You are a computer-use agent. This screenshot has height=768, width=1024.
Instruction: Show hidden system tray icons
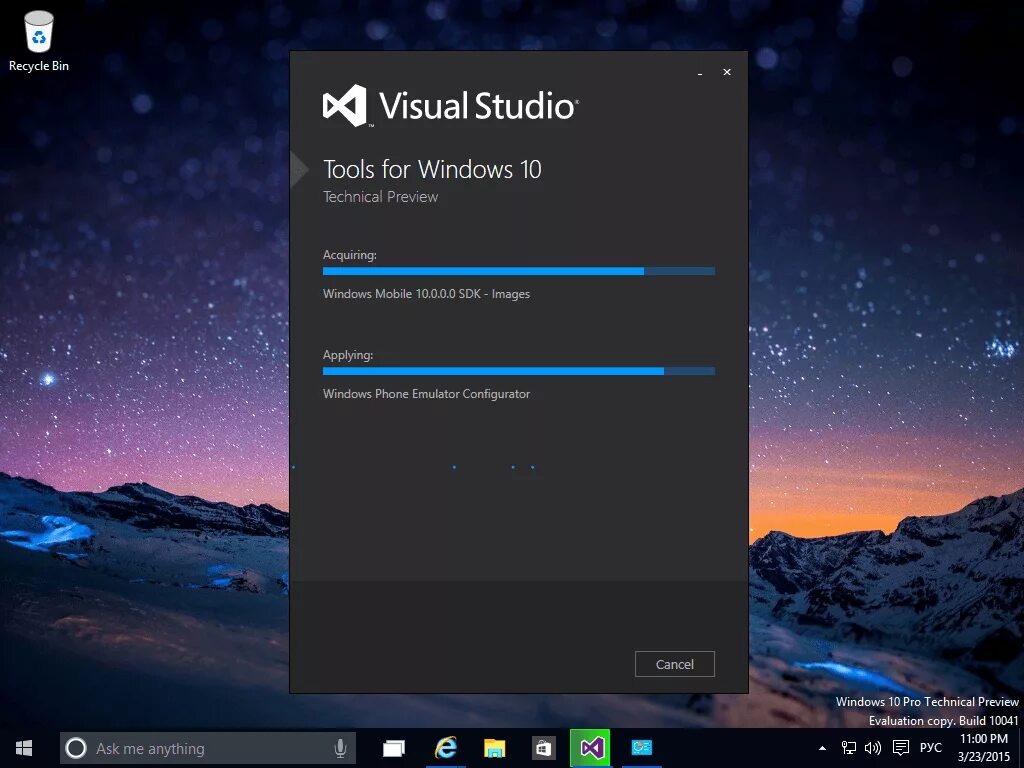(823, 748)
